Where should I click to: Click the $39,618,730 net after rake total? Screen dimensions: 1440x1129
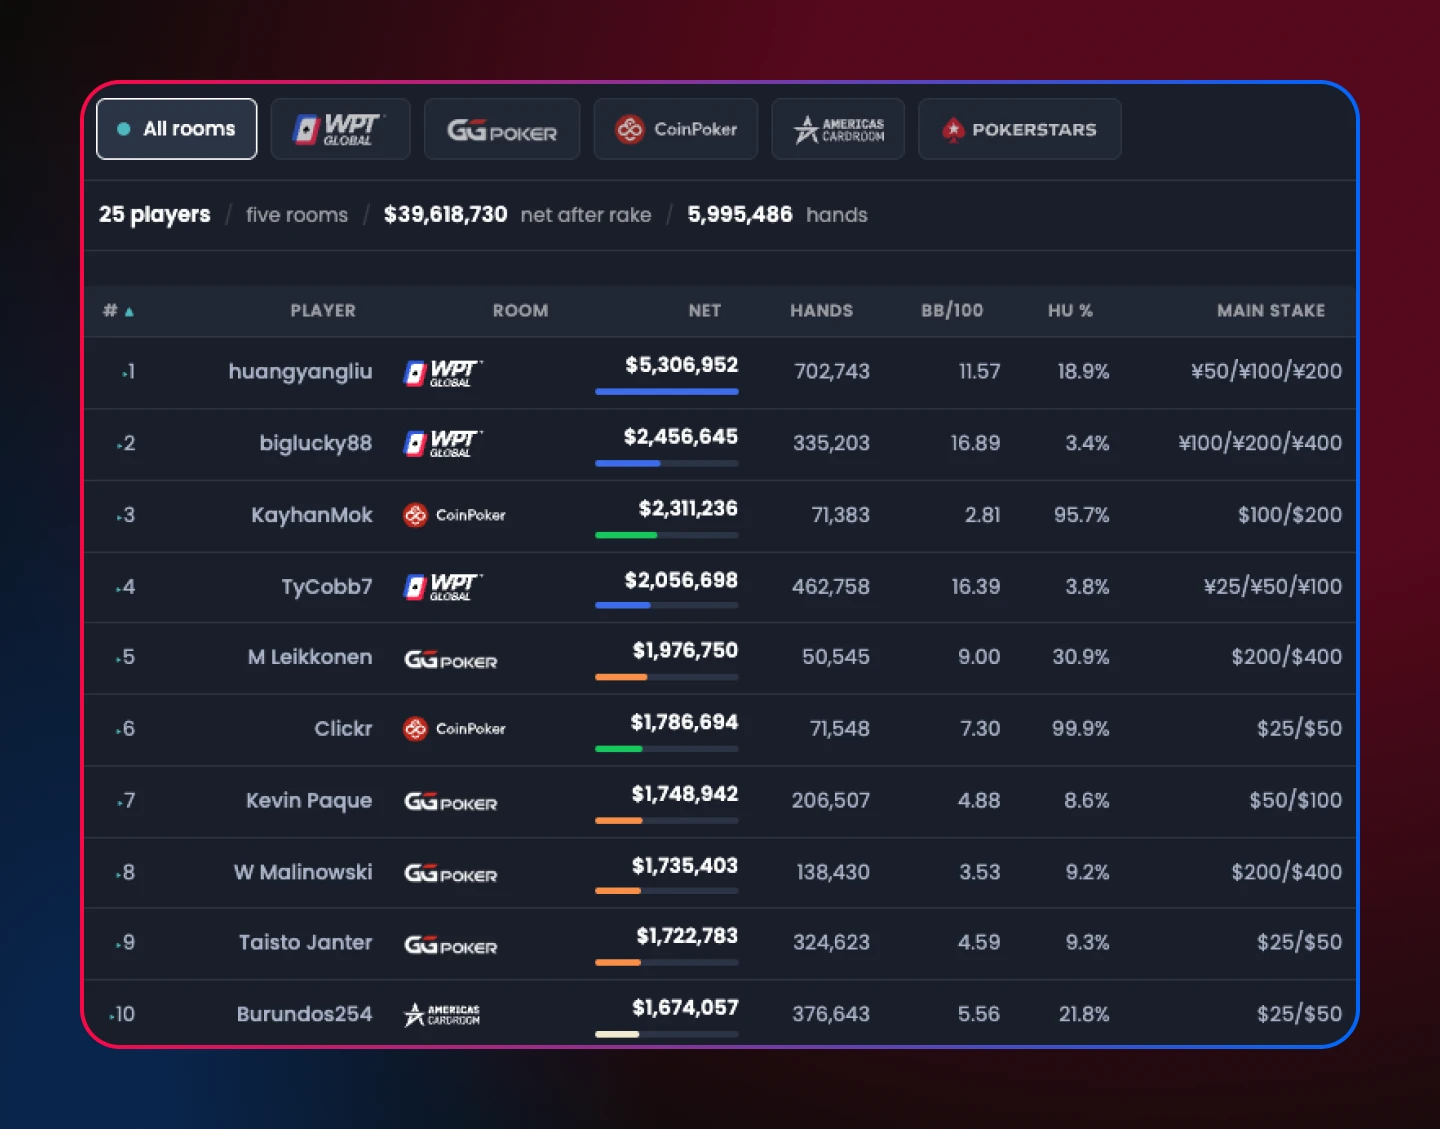446,215
